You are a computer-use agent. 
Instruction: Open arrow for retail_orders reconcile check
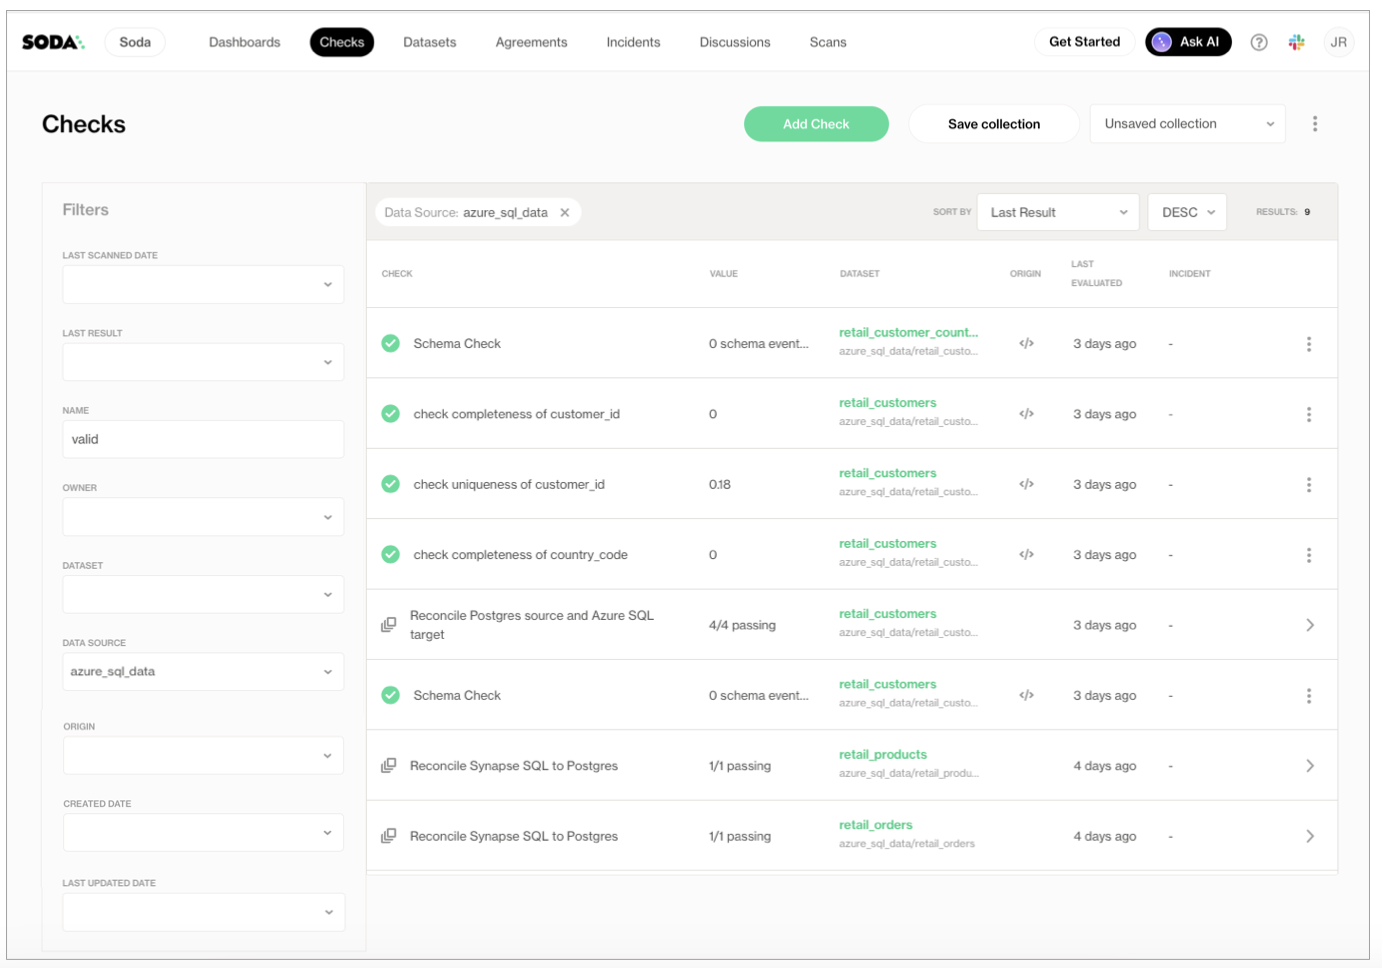[1309, 836]
